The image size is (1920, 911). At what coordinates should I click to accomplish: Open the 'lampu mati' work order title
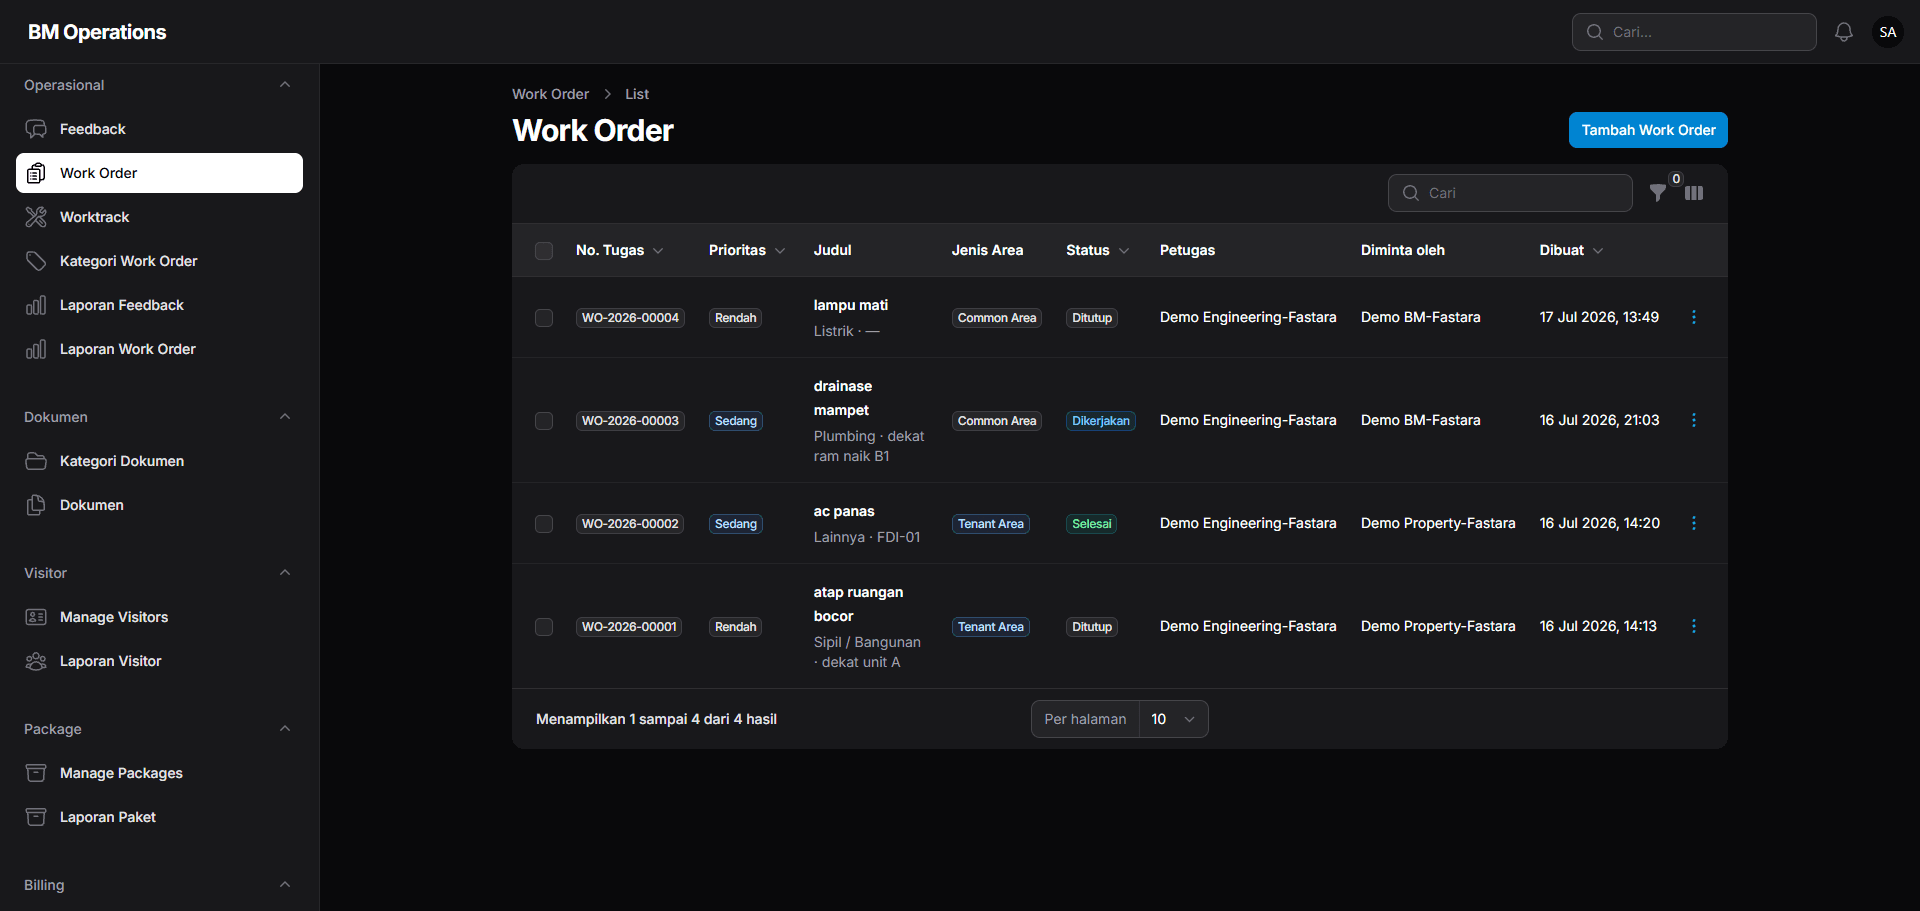point(851,305)
